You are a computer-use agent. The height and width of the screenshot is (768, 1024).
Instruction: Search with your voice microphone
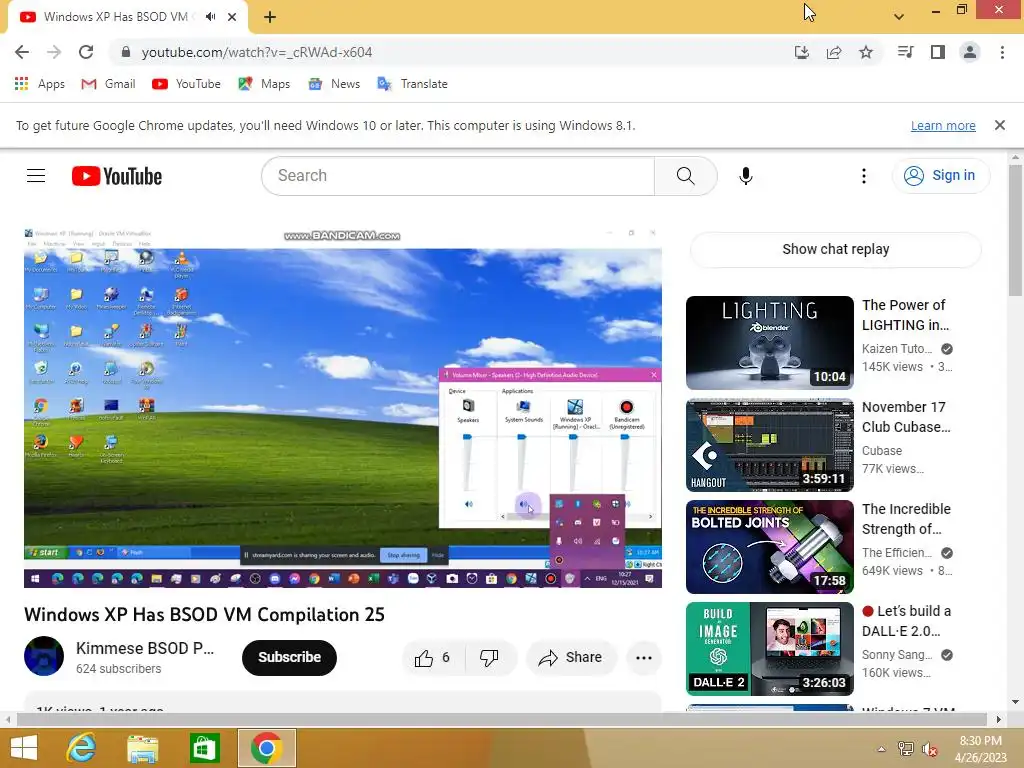tap(746, 176)
